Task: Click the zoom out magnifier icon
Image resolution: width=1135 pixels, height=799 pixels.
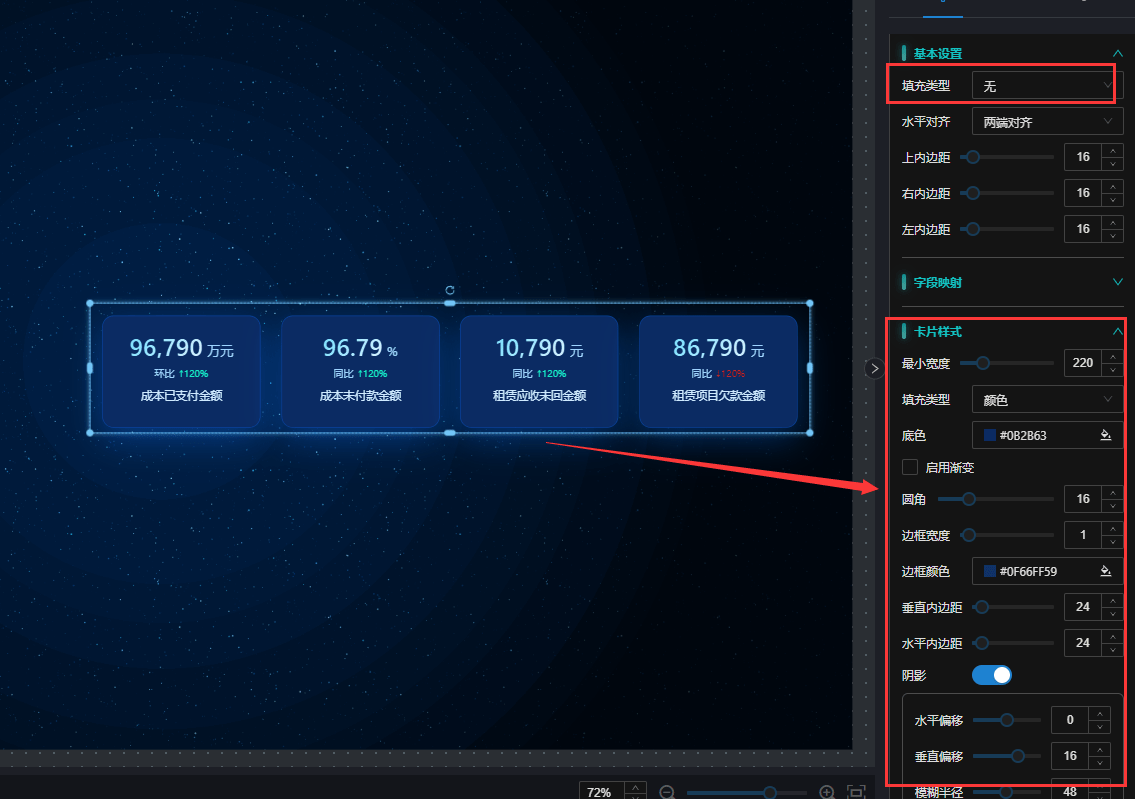Action: pyautogui.click(x=667, y=792)
